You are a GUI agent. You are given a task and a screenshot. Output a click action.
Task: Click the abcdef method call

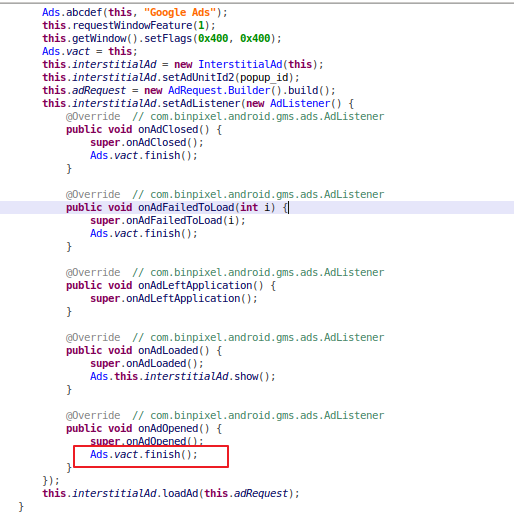click(84, 12)
